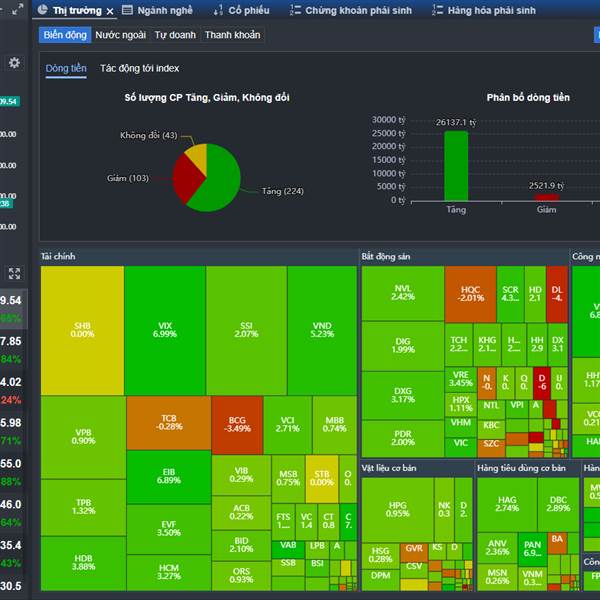The height and width of the screenshot is (600, 600).
Task: Select the ANV 2.36% treemap tile
Action: pyautogui.click(x=497, y=548)
